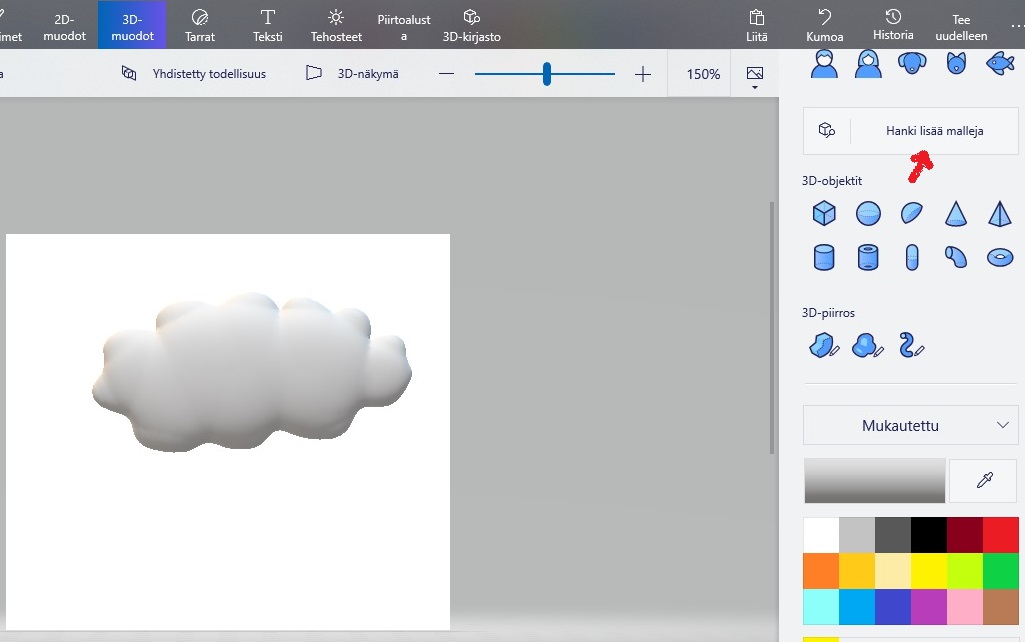
Task: Activate the eyedropper color picker
Action: (984, 481)
